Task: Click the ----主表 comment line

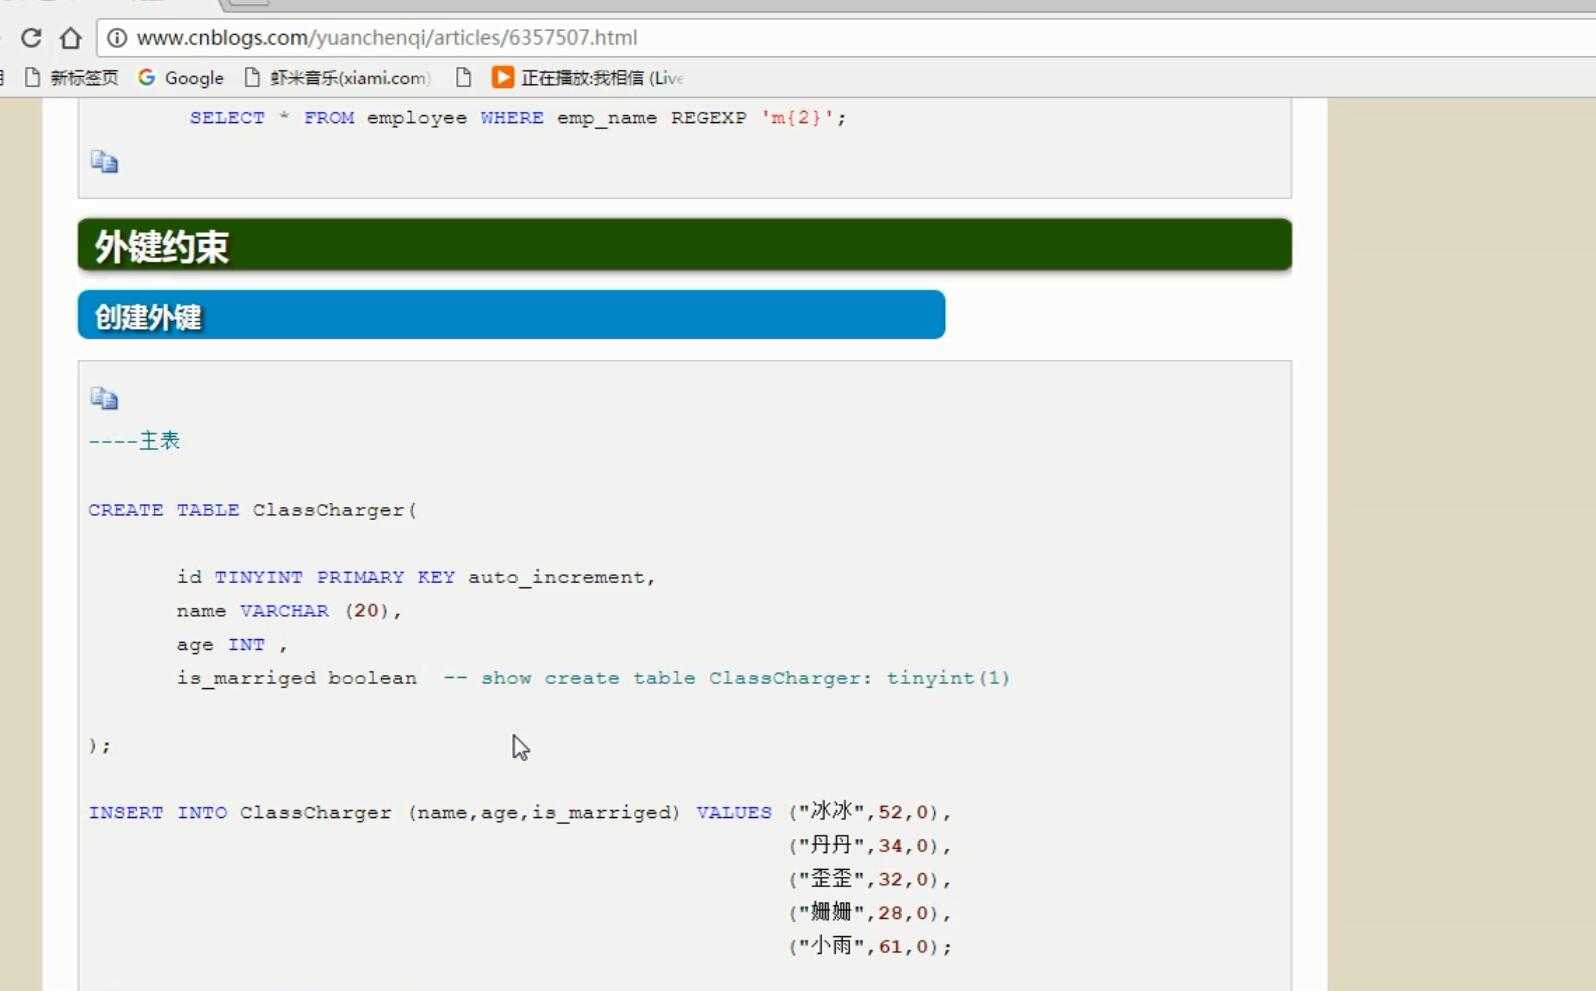Action: coord(134,441)
